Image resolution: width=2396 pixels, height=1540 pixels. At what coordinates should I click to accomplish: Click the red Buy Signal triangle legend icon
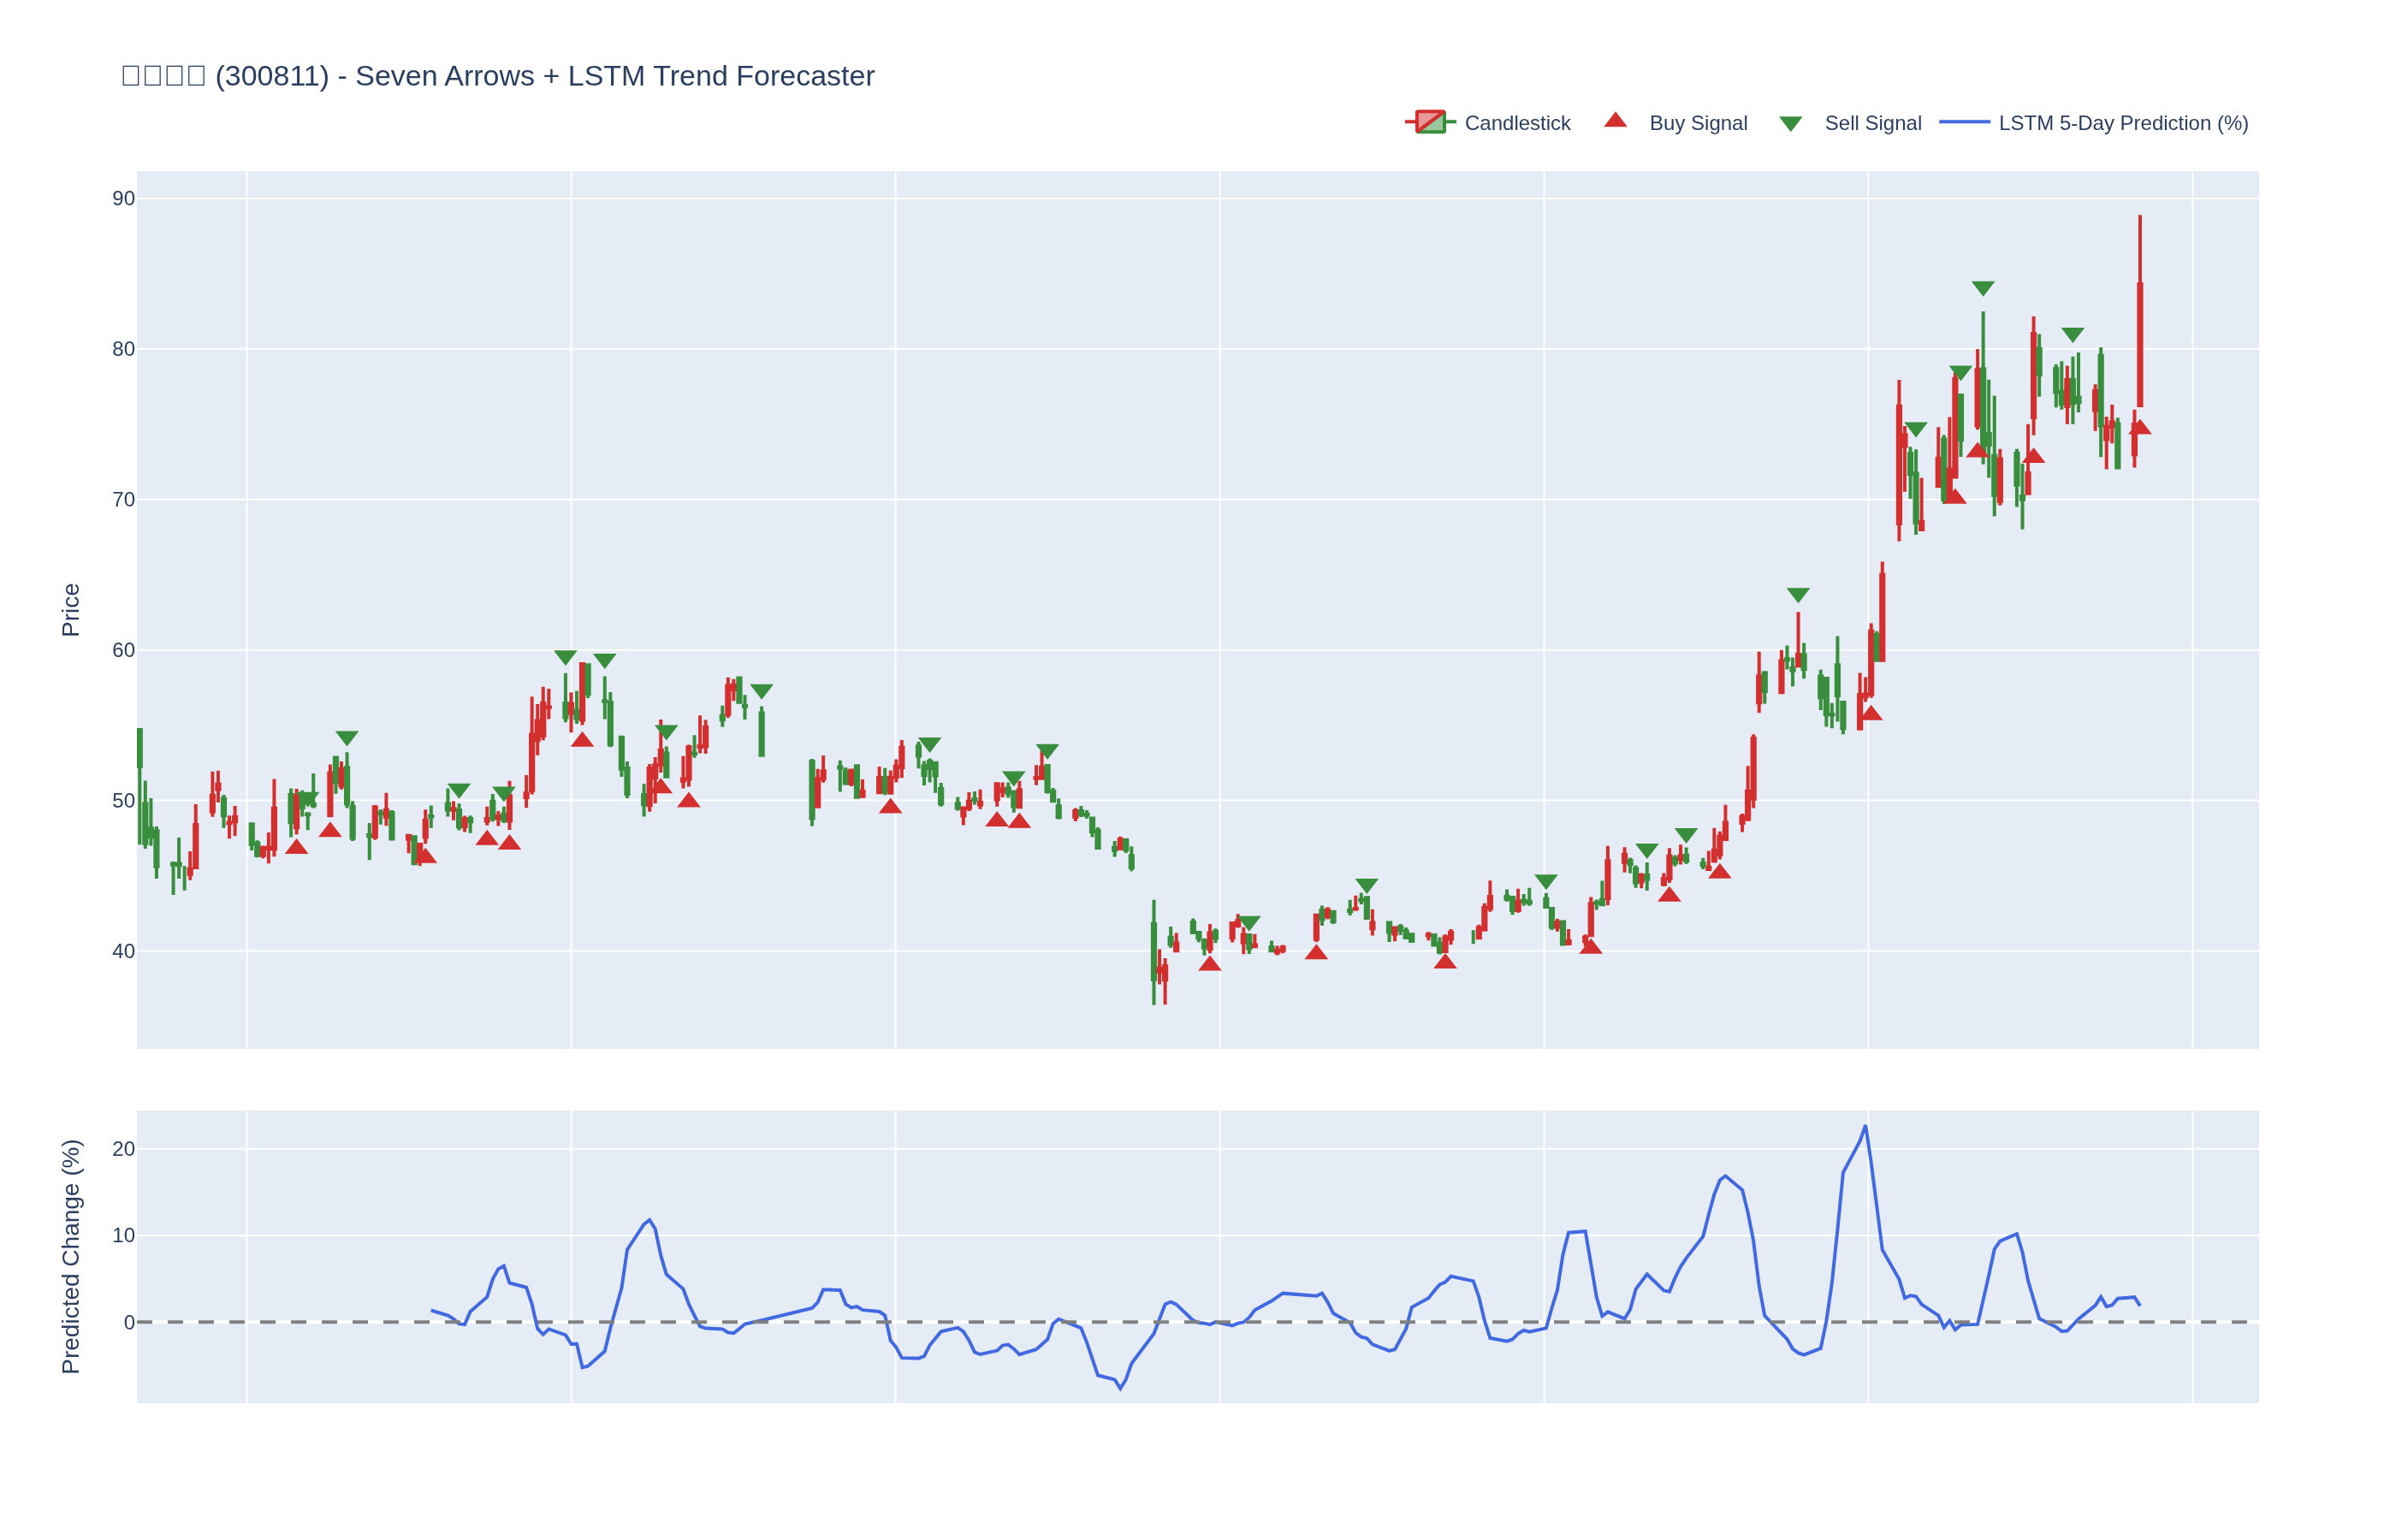click(x=1615, y=121)
